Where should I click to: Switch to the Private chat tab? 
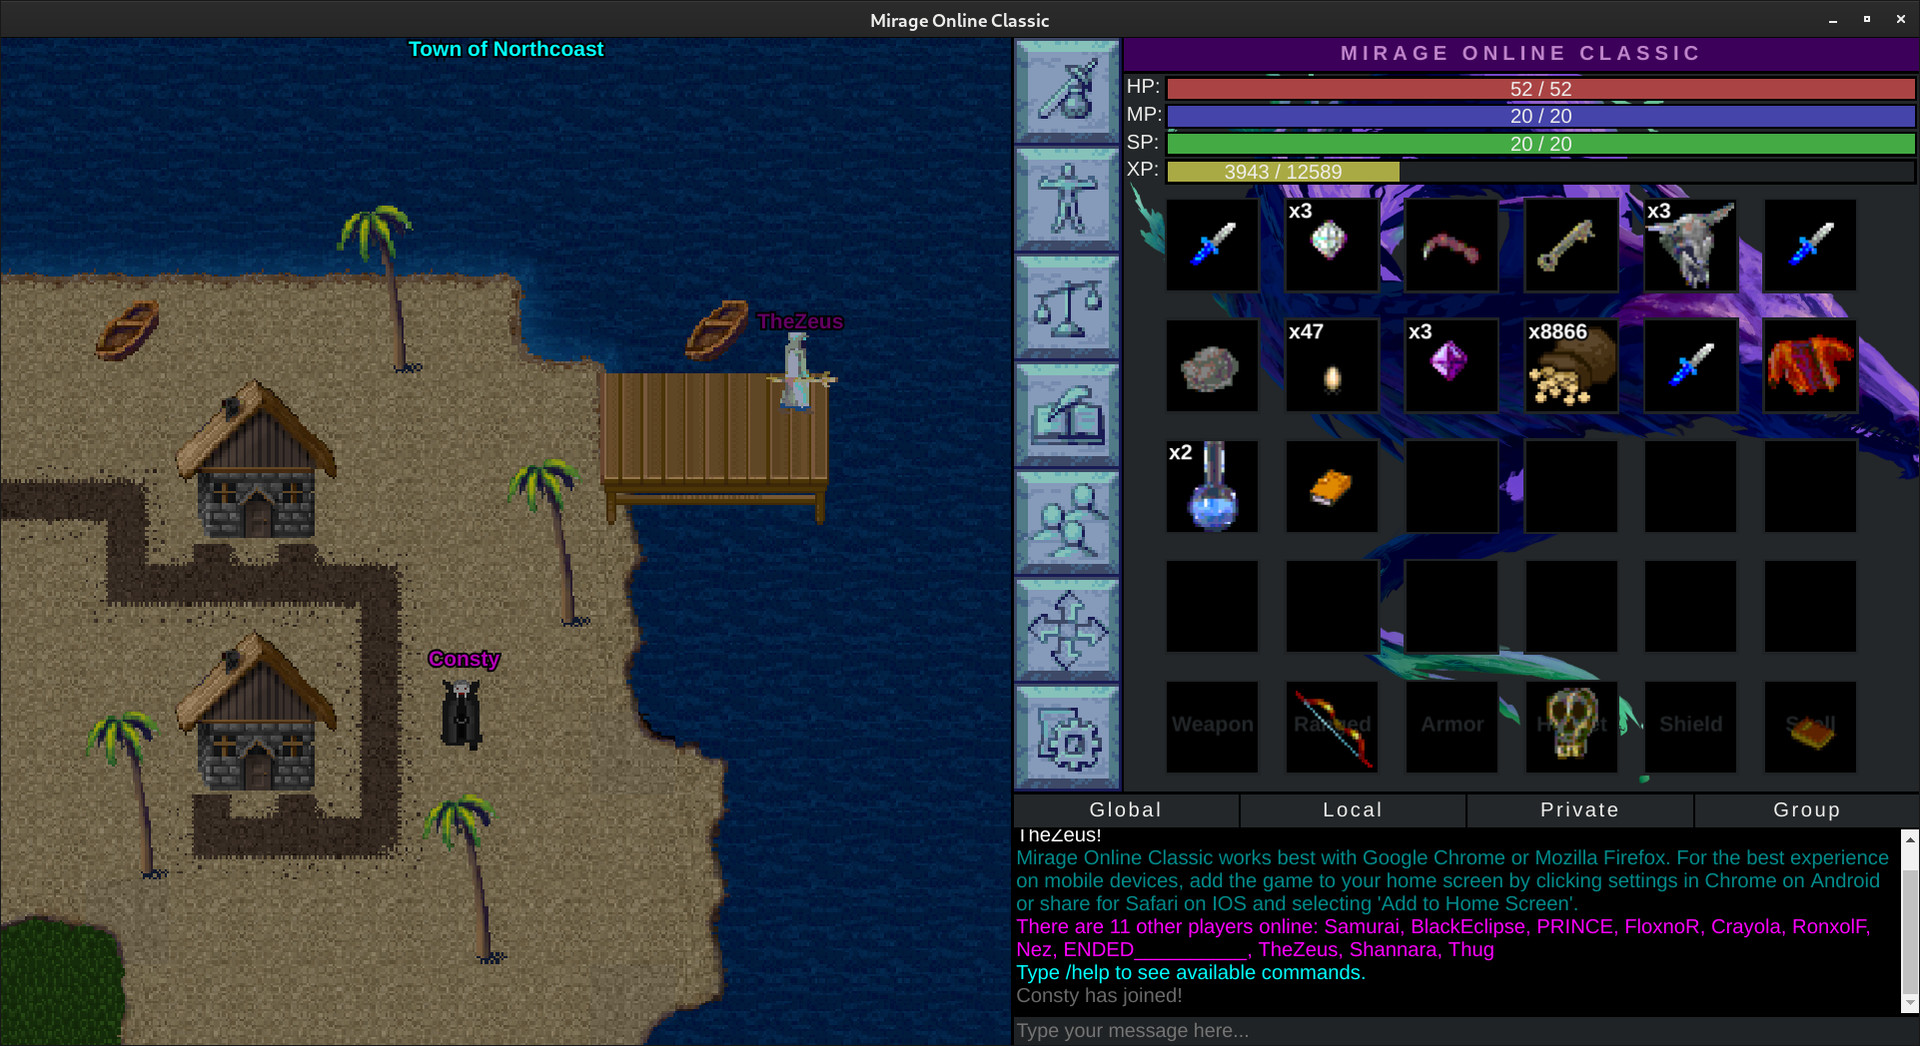[1580, 810]
